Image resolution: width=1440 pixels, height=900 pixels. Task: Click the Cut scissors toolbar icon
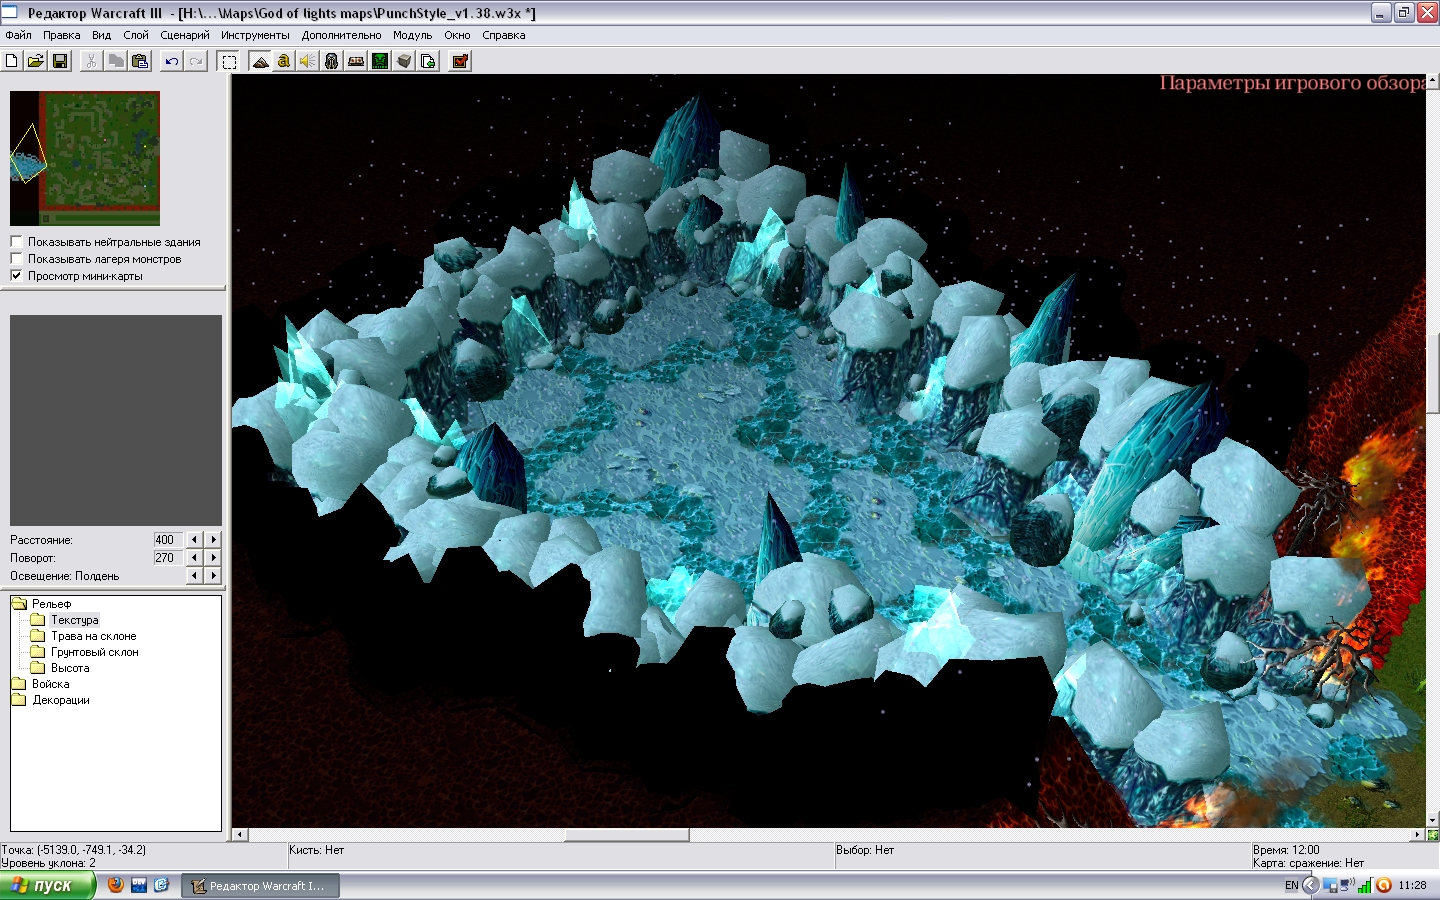click(91, 61)
